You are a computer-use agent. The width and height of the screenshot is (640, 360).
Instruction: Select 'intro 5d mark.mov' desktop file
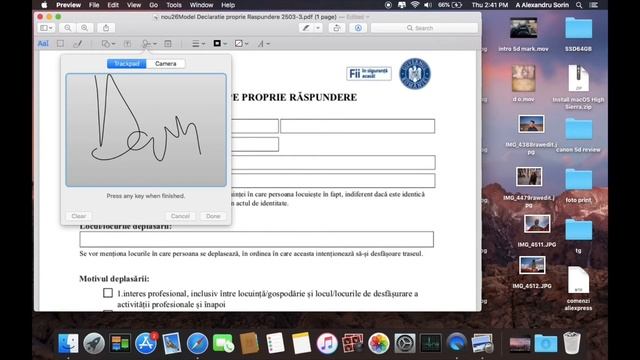[x=523, y=34]
